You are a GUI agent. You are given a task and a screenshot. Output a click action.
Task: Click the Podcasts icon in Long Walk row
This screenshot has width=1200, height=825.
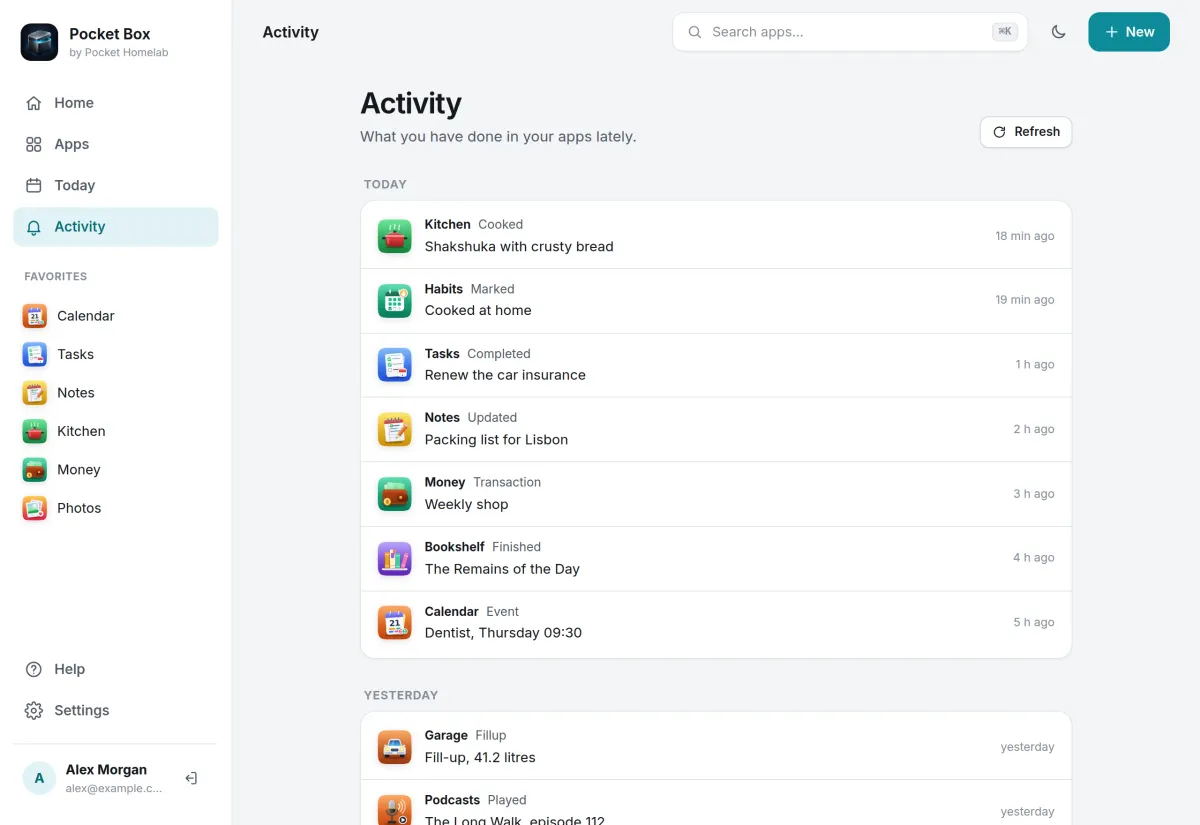pyautogui.click(x=395, y=811)
